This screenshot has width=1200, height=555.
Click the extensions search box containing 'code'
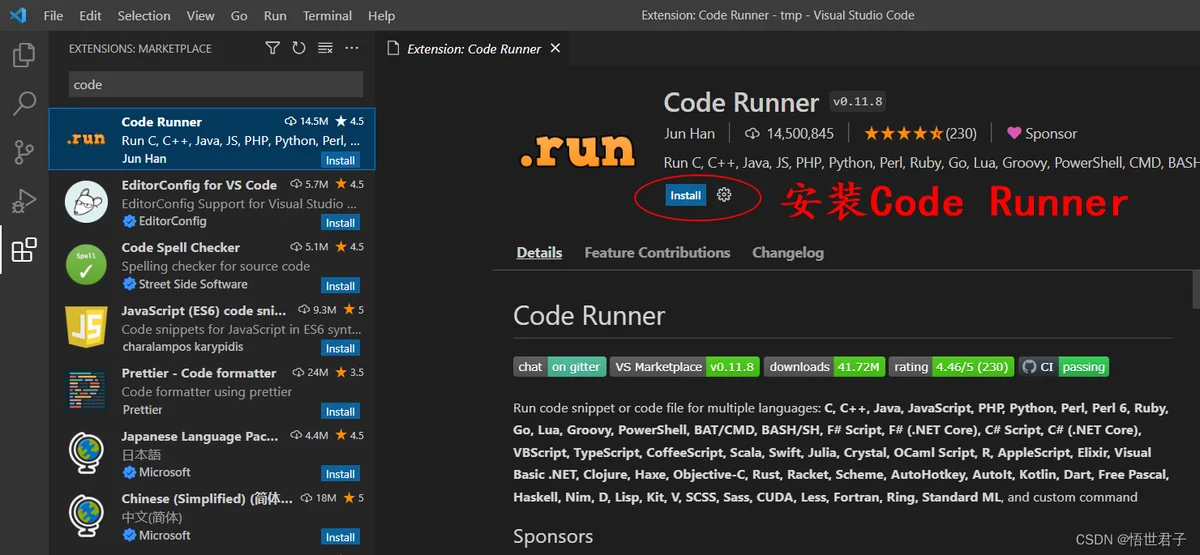pos(215,84)
